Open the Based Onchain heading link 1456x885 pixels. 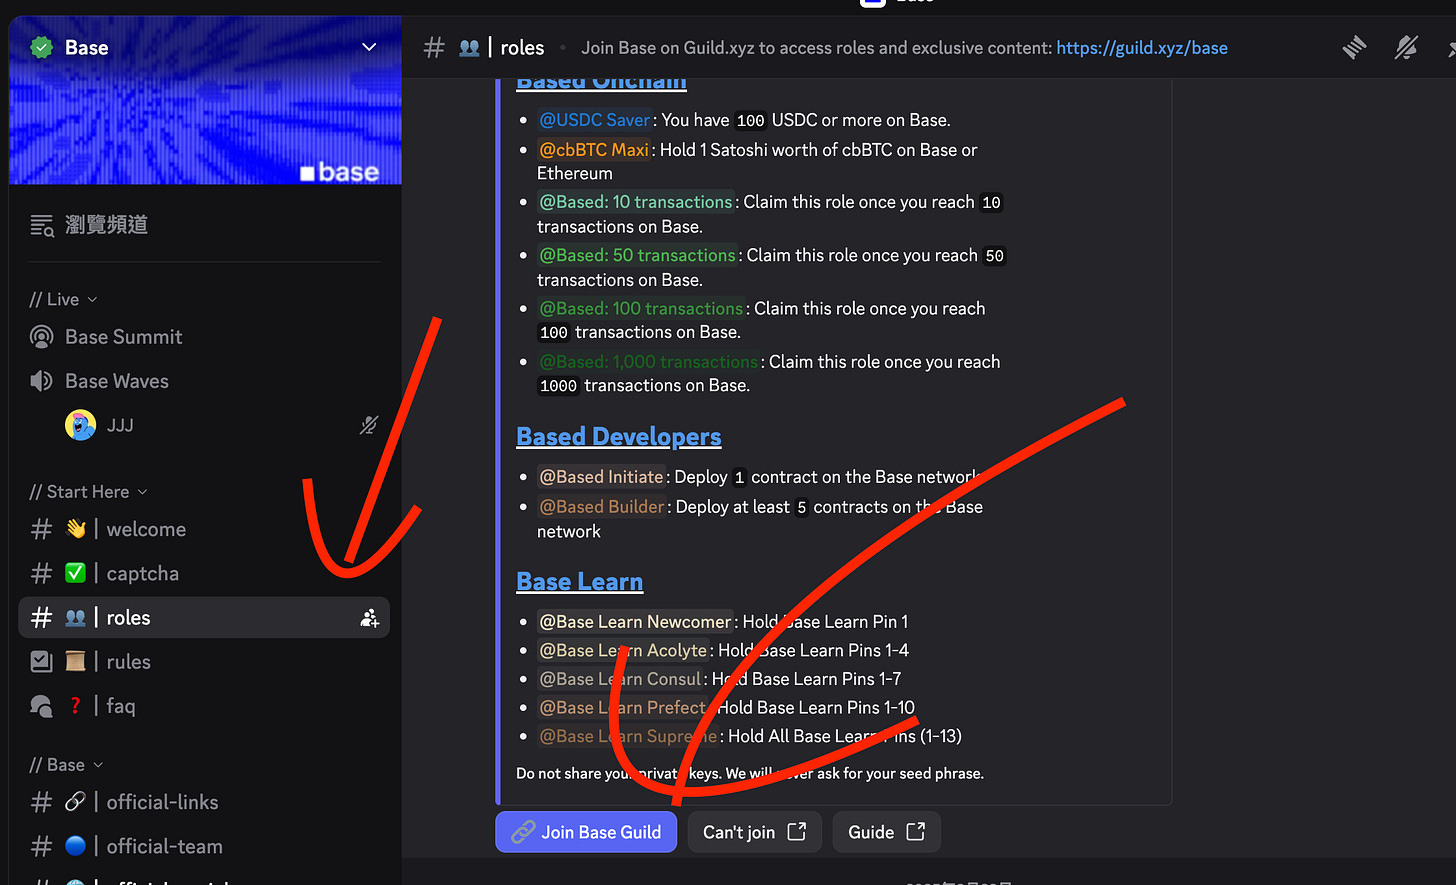click(601, 82)
